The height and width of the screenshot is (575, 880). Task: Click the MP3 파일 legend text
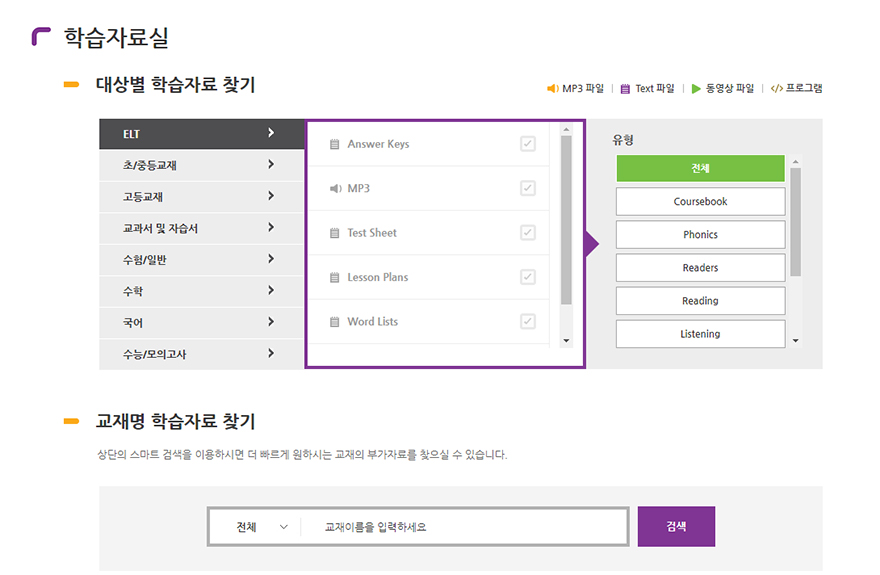pyautogui.click(x=583, y=89)
